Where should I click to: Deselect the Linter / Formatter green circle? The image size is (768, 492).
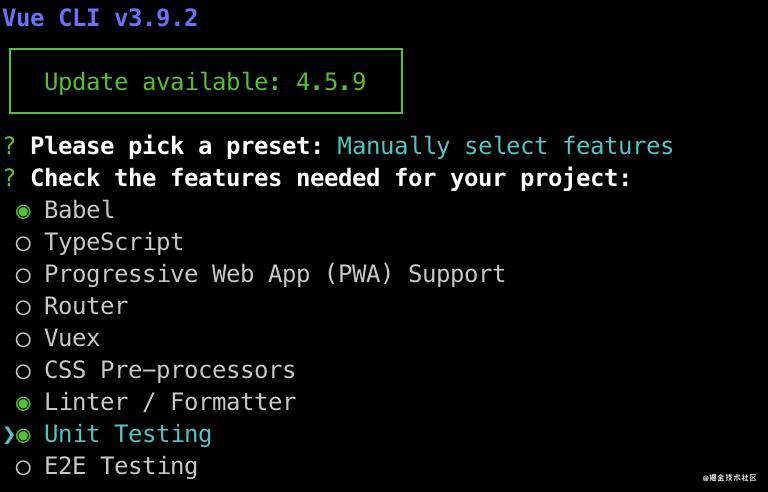[x=23, y=403]
